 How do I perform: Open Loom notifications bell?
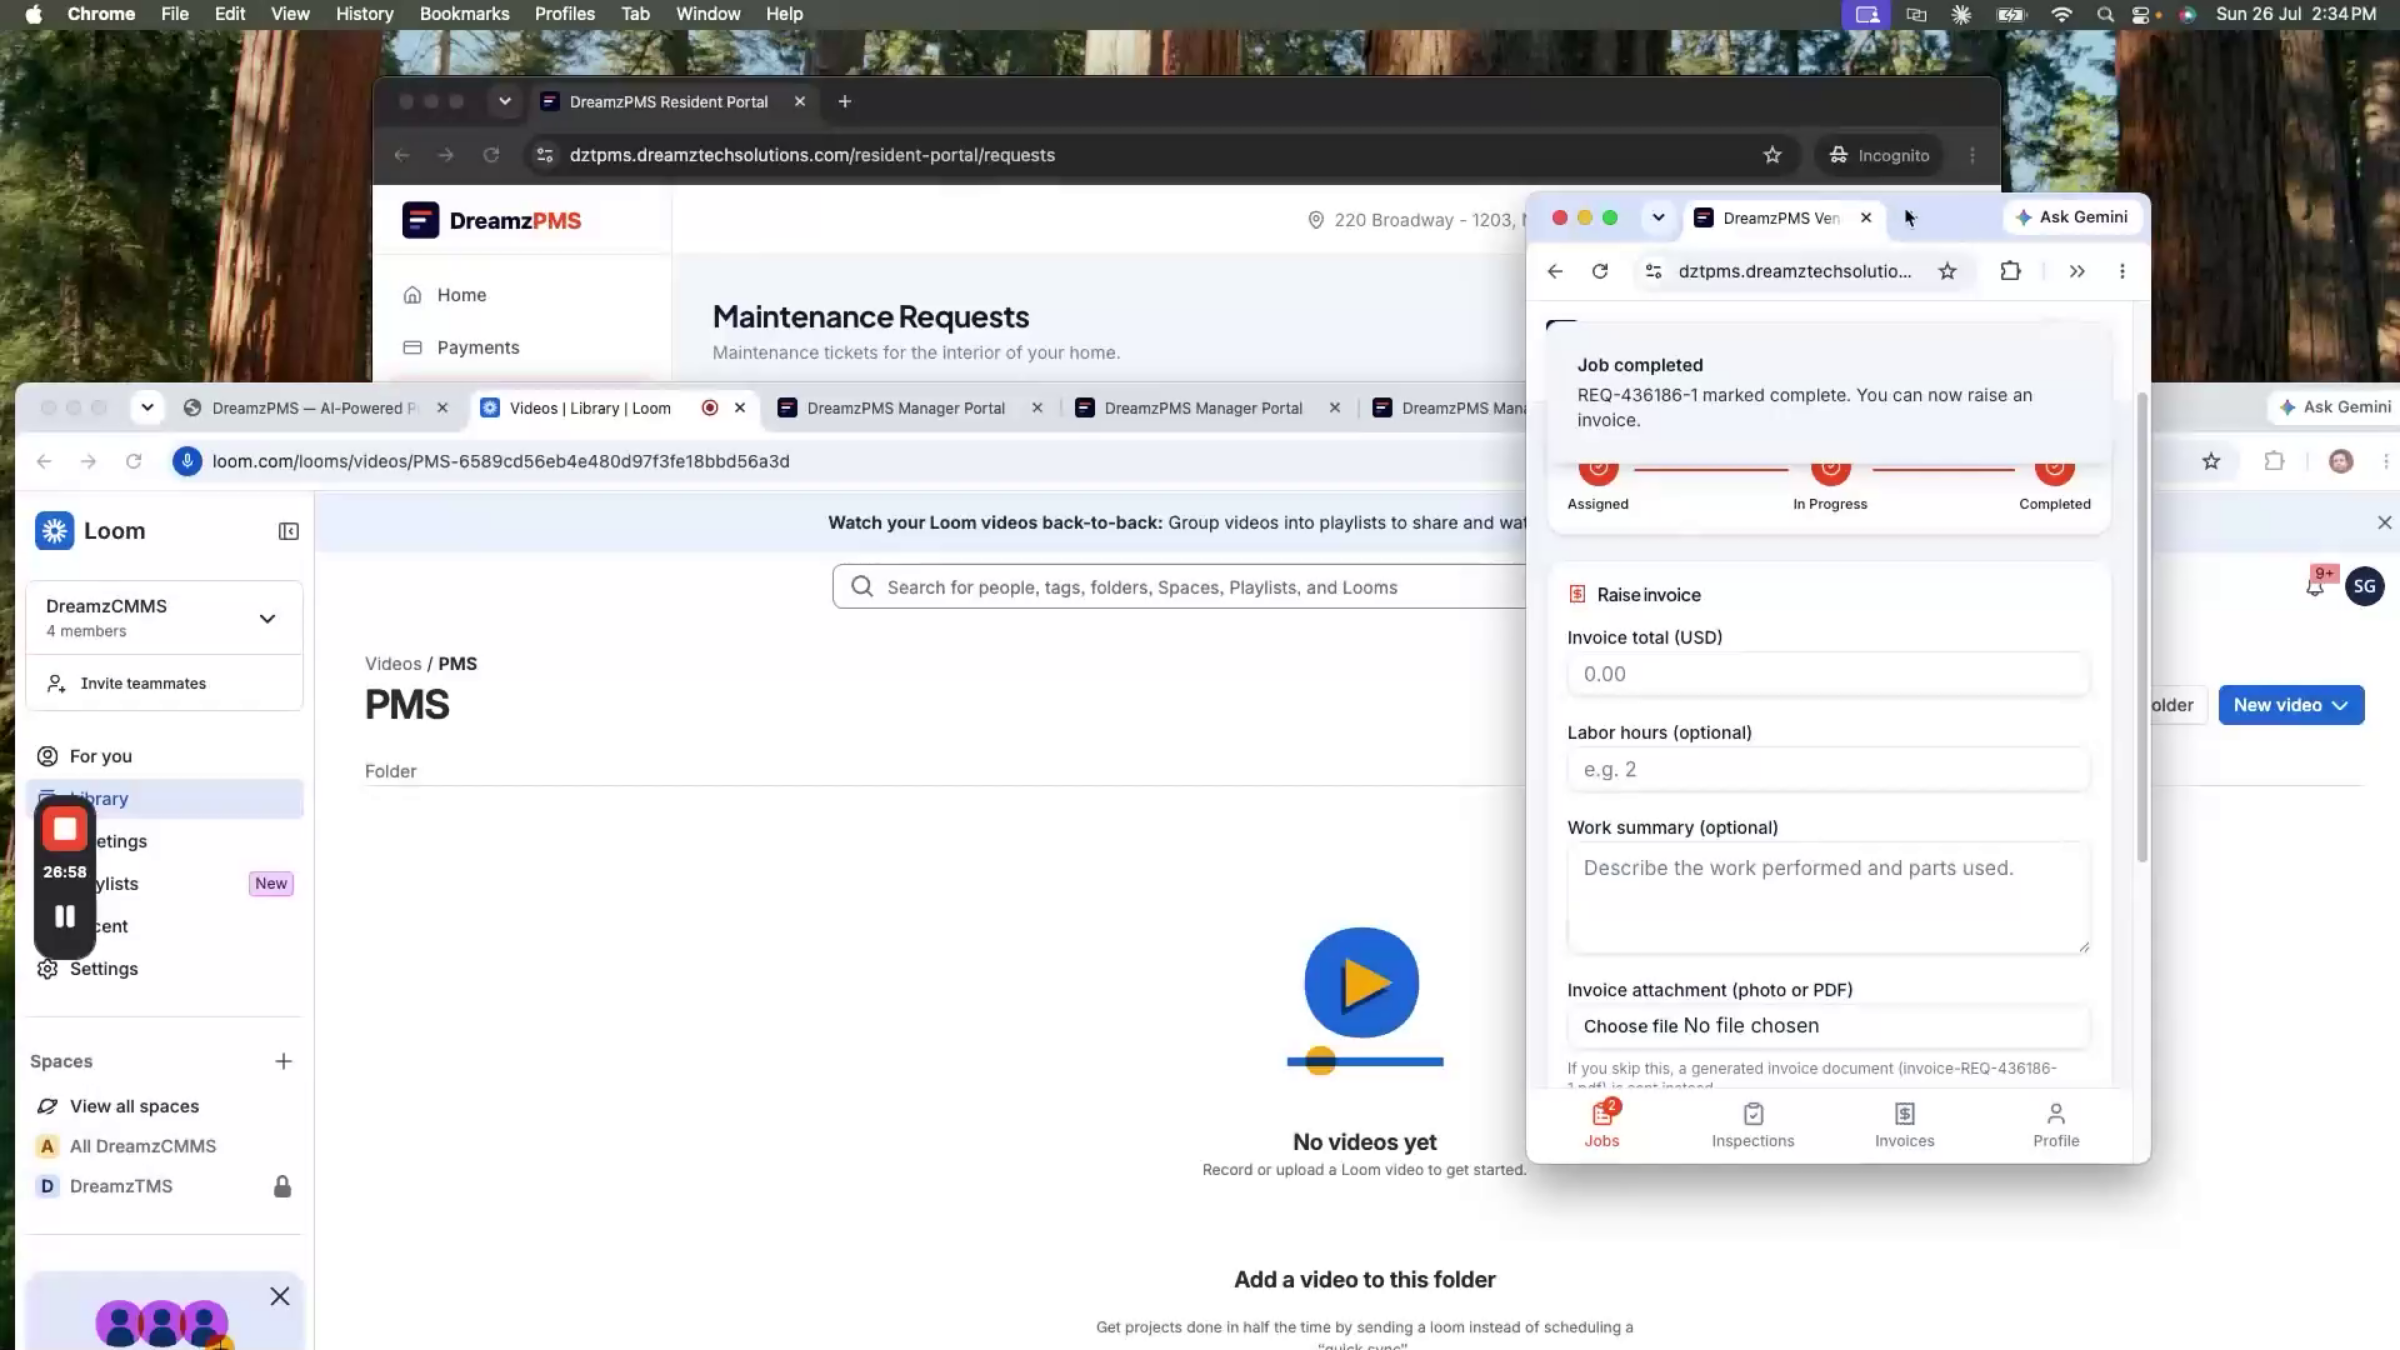tap(2315, 586)
